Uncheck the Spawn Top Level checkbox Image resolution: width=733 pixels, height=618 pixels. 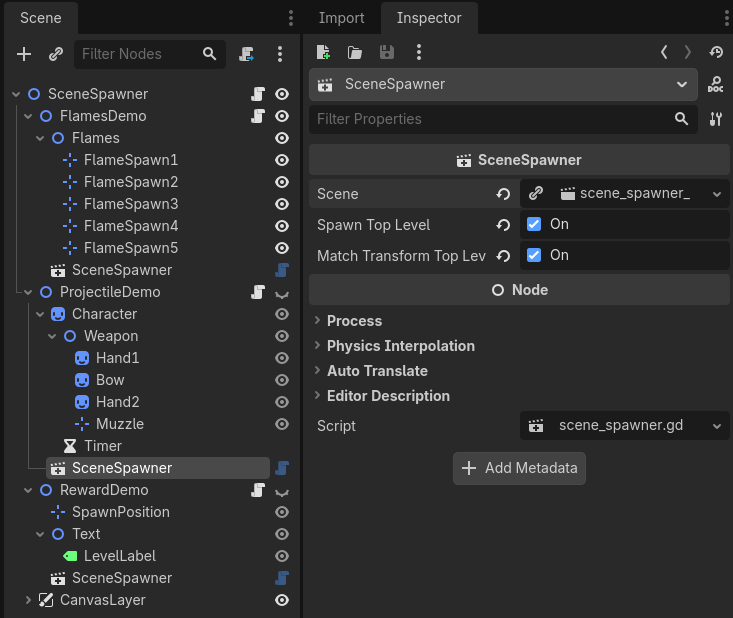(x=534, y=224)
